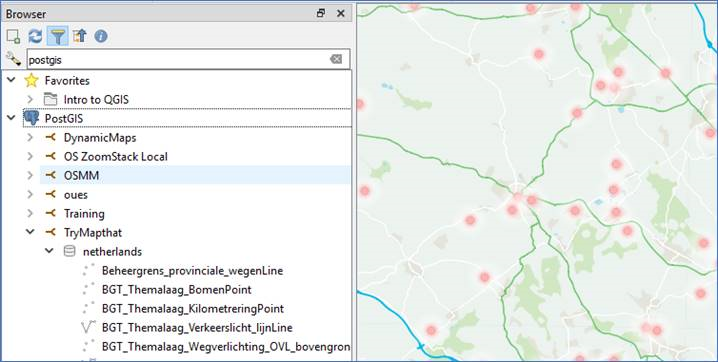Select the netherlands schema label
Screen dimensions: 718x362
point(112,251)
